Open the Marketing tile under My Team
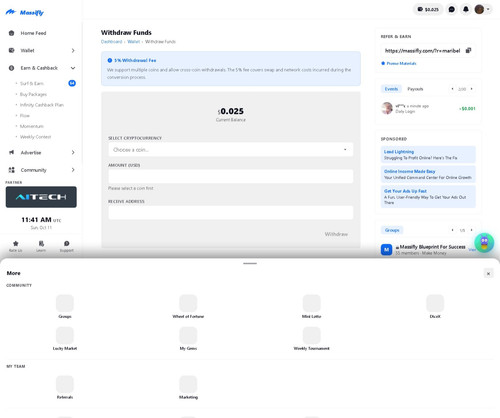 (188, 387)
